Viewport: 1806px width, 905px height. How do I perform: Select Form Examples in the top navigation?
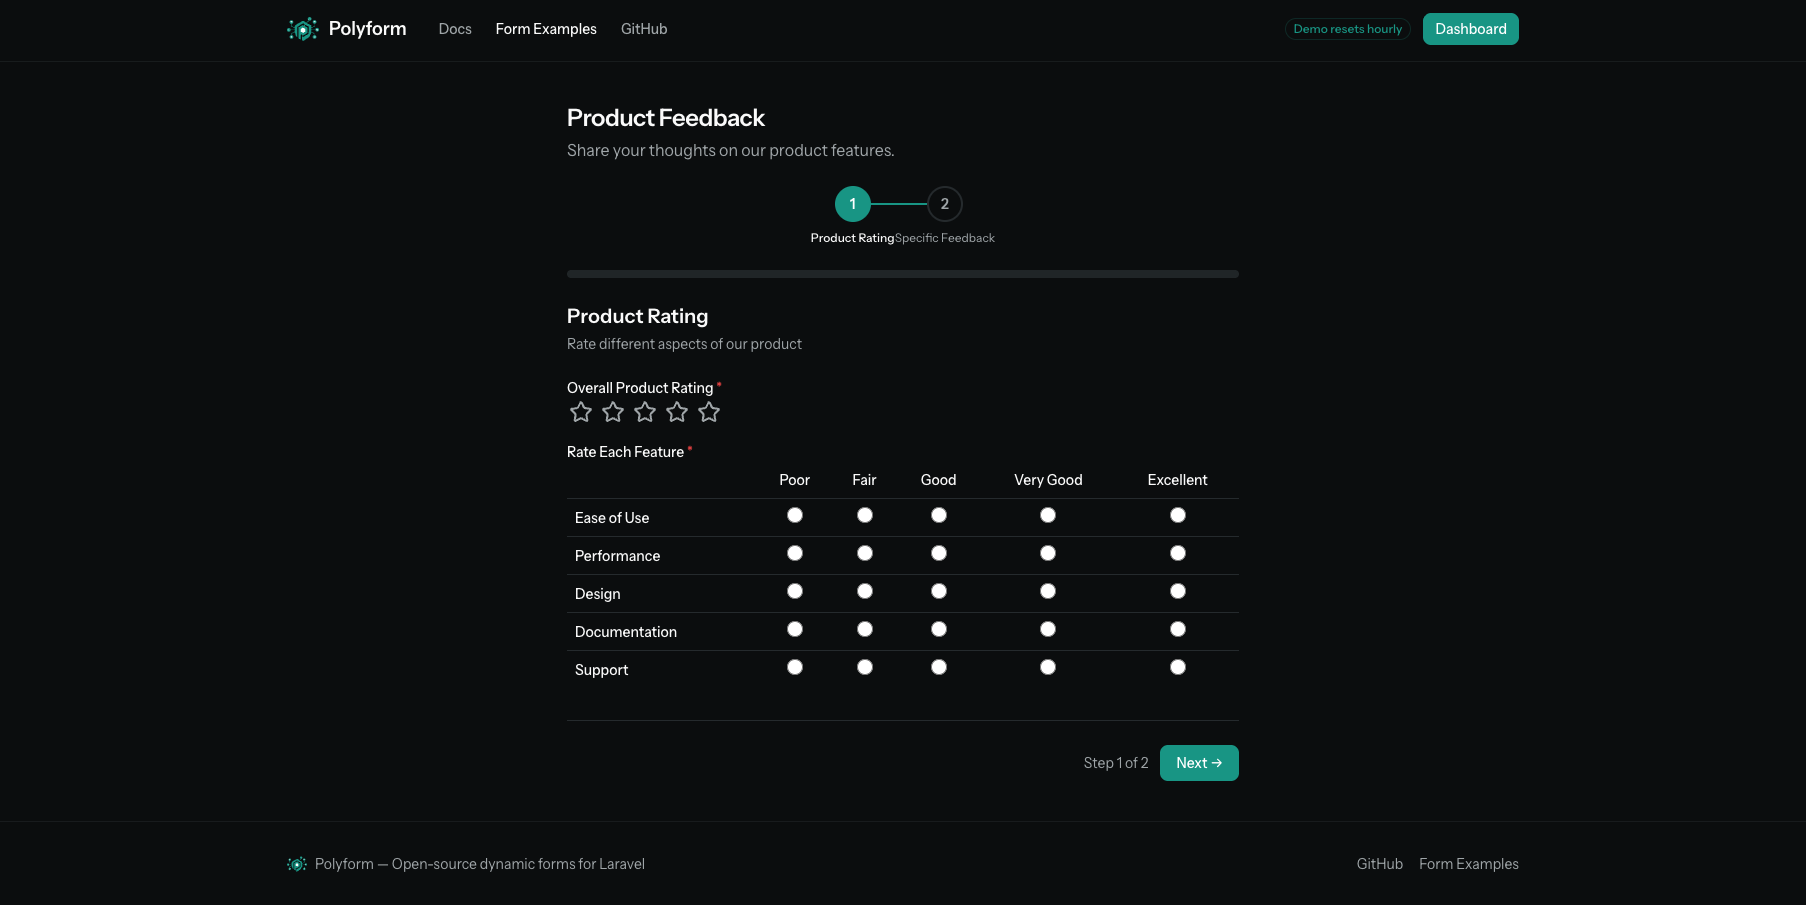(546, 29)
